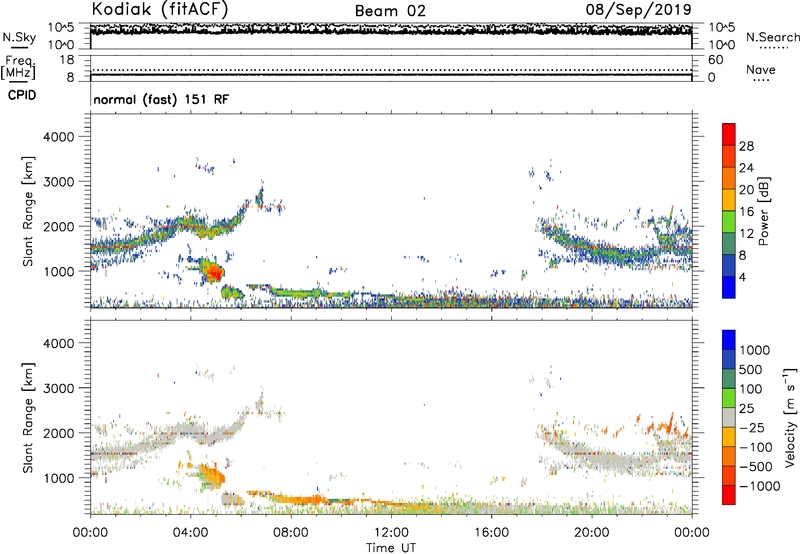Click the 'Nave' legend label
This screenshot has width=800, height=554.
pos(761,70)
